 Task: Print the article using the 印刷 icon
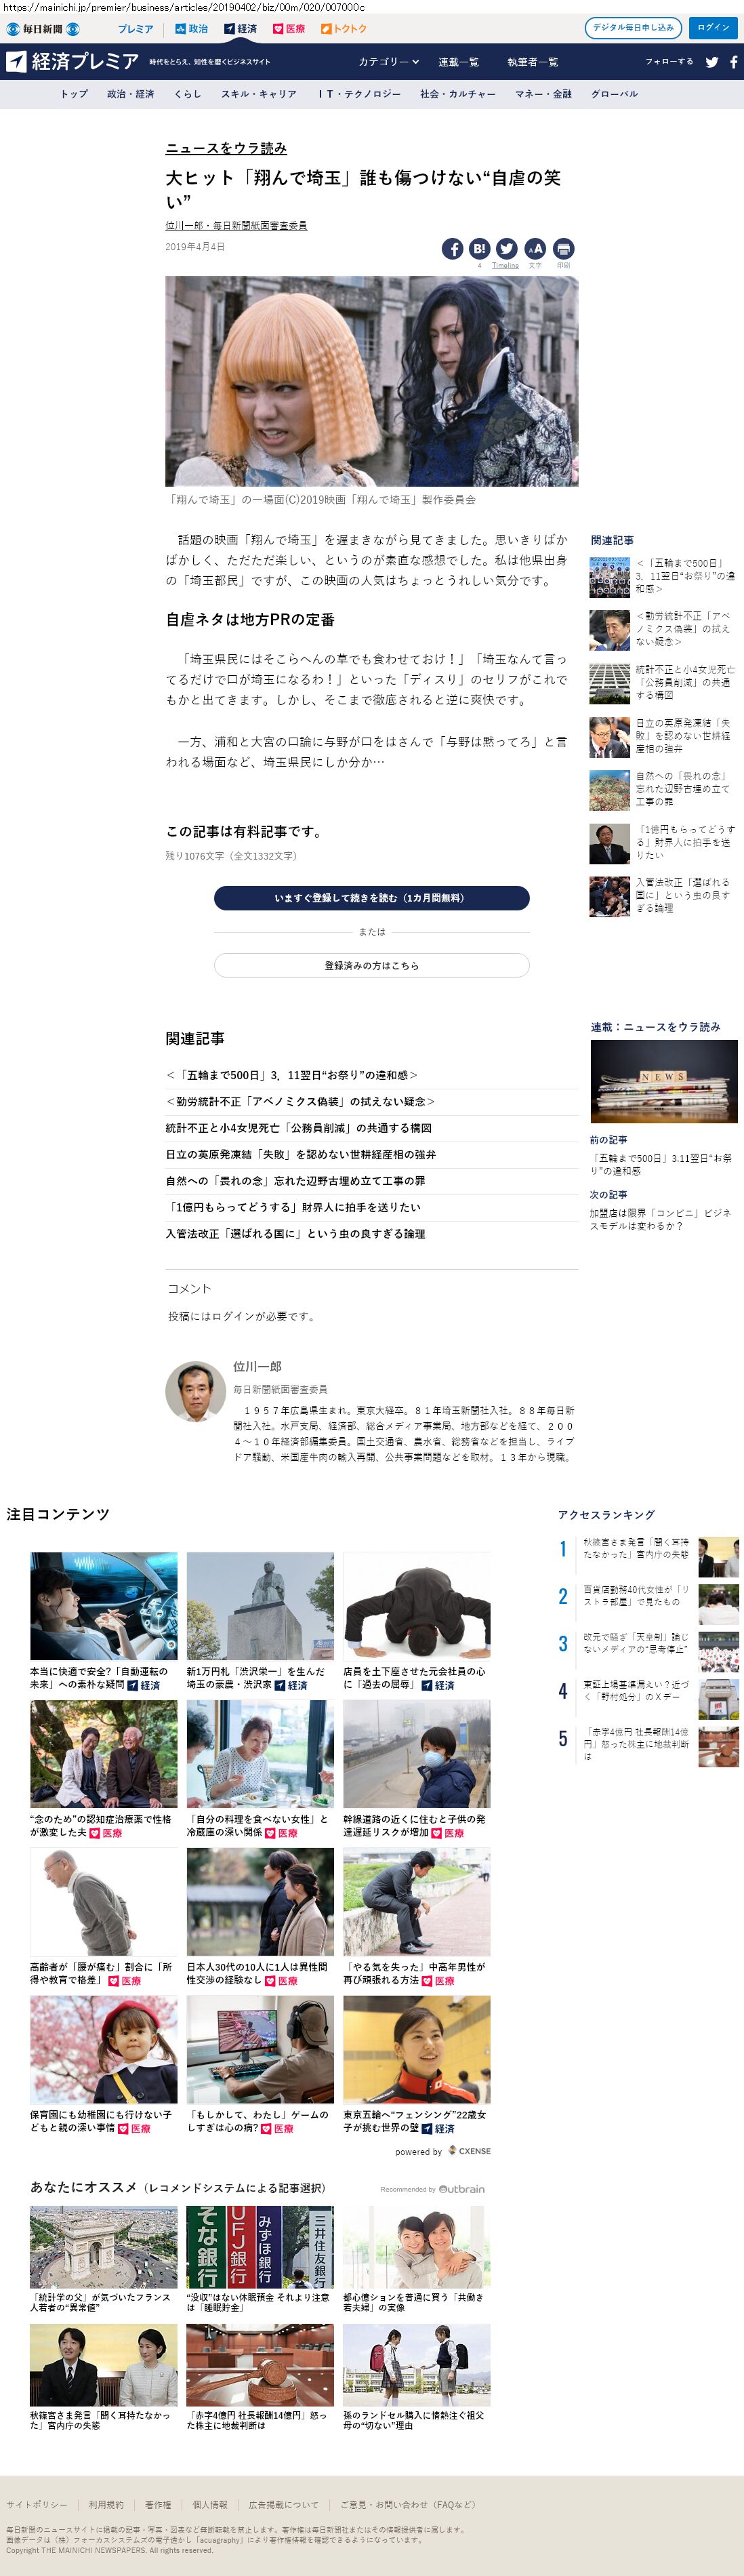point(563,249)
